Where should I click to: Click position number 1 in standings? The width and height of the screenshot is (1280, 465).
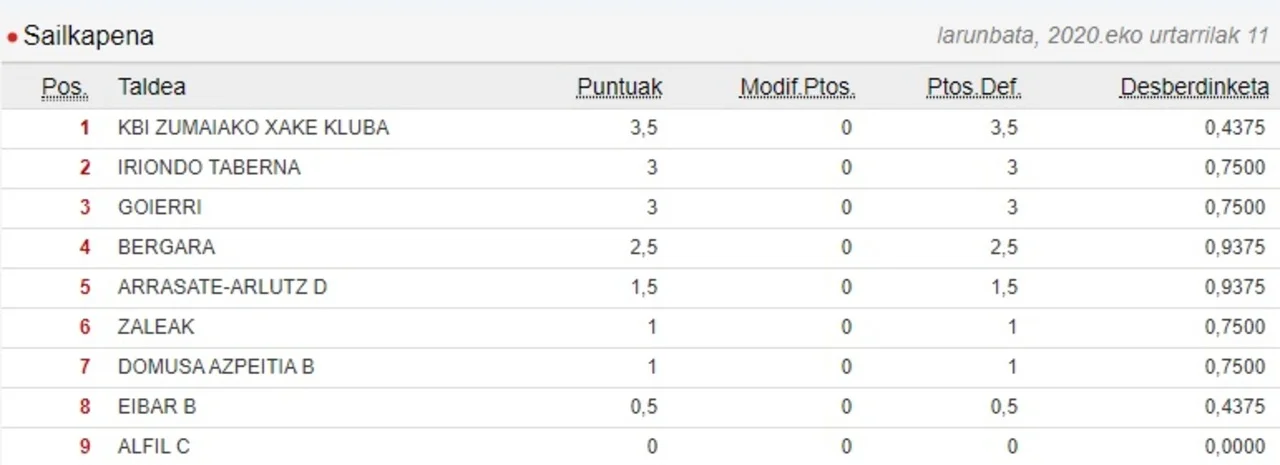(85, 128)
